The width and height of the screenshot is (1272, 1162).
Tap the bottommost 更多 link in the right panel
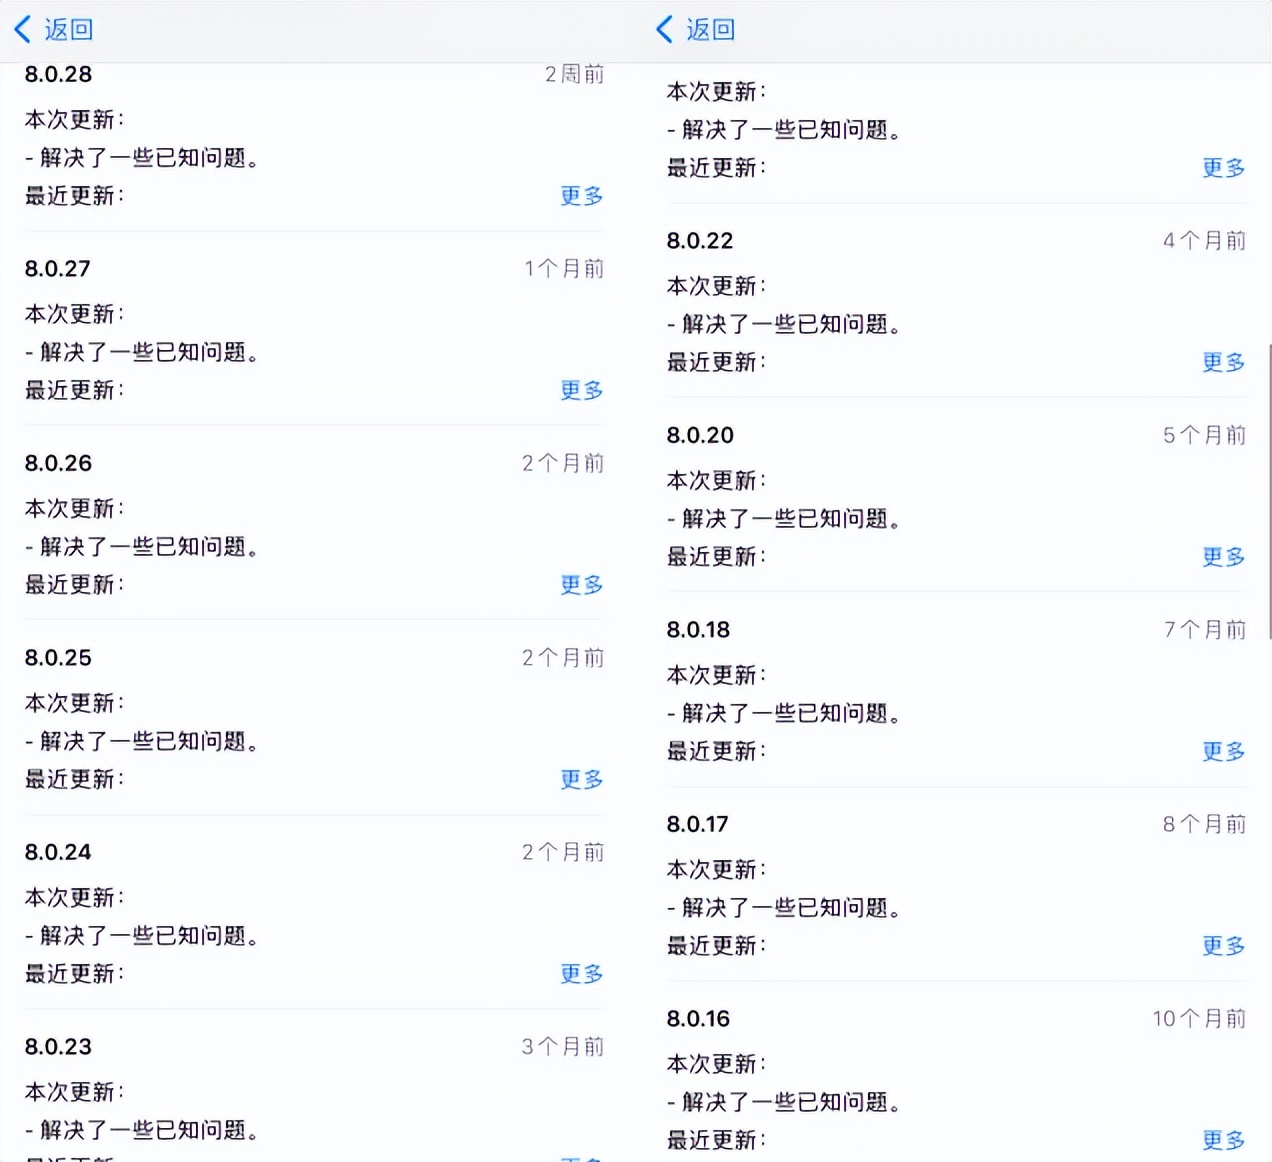(x=1223, y=1139)
